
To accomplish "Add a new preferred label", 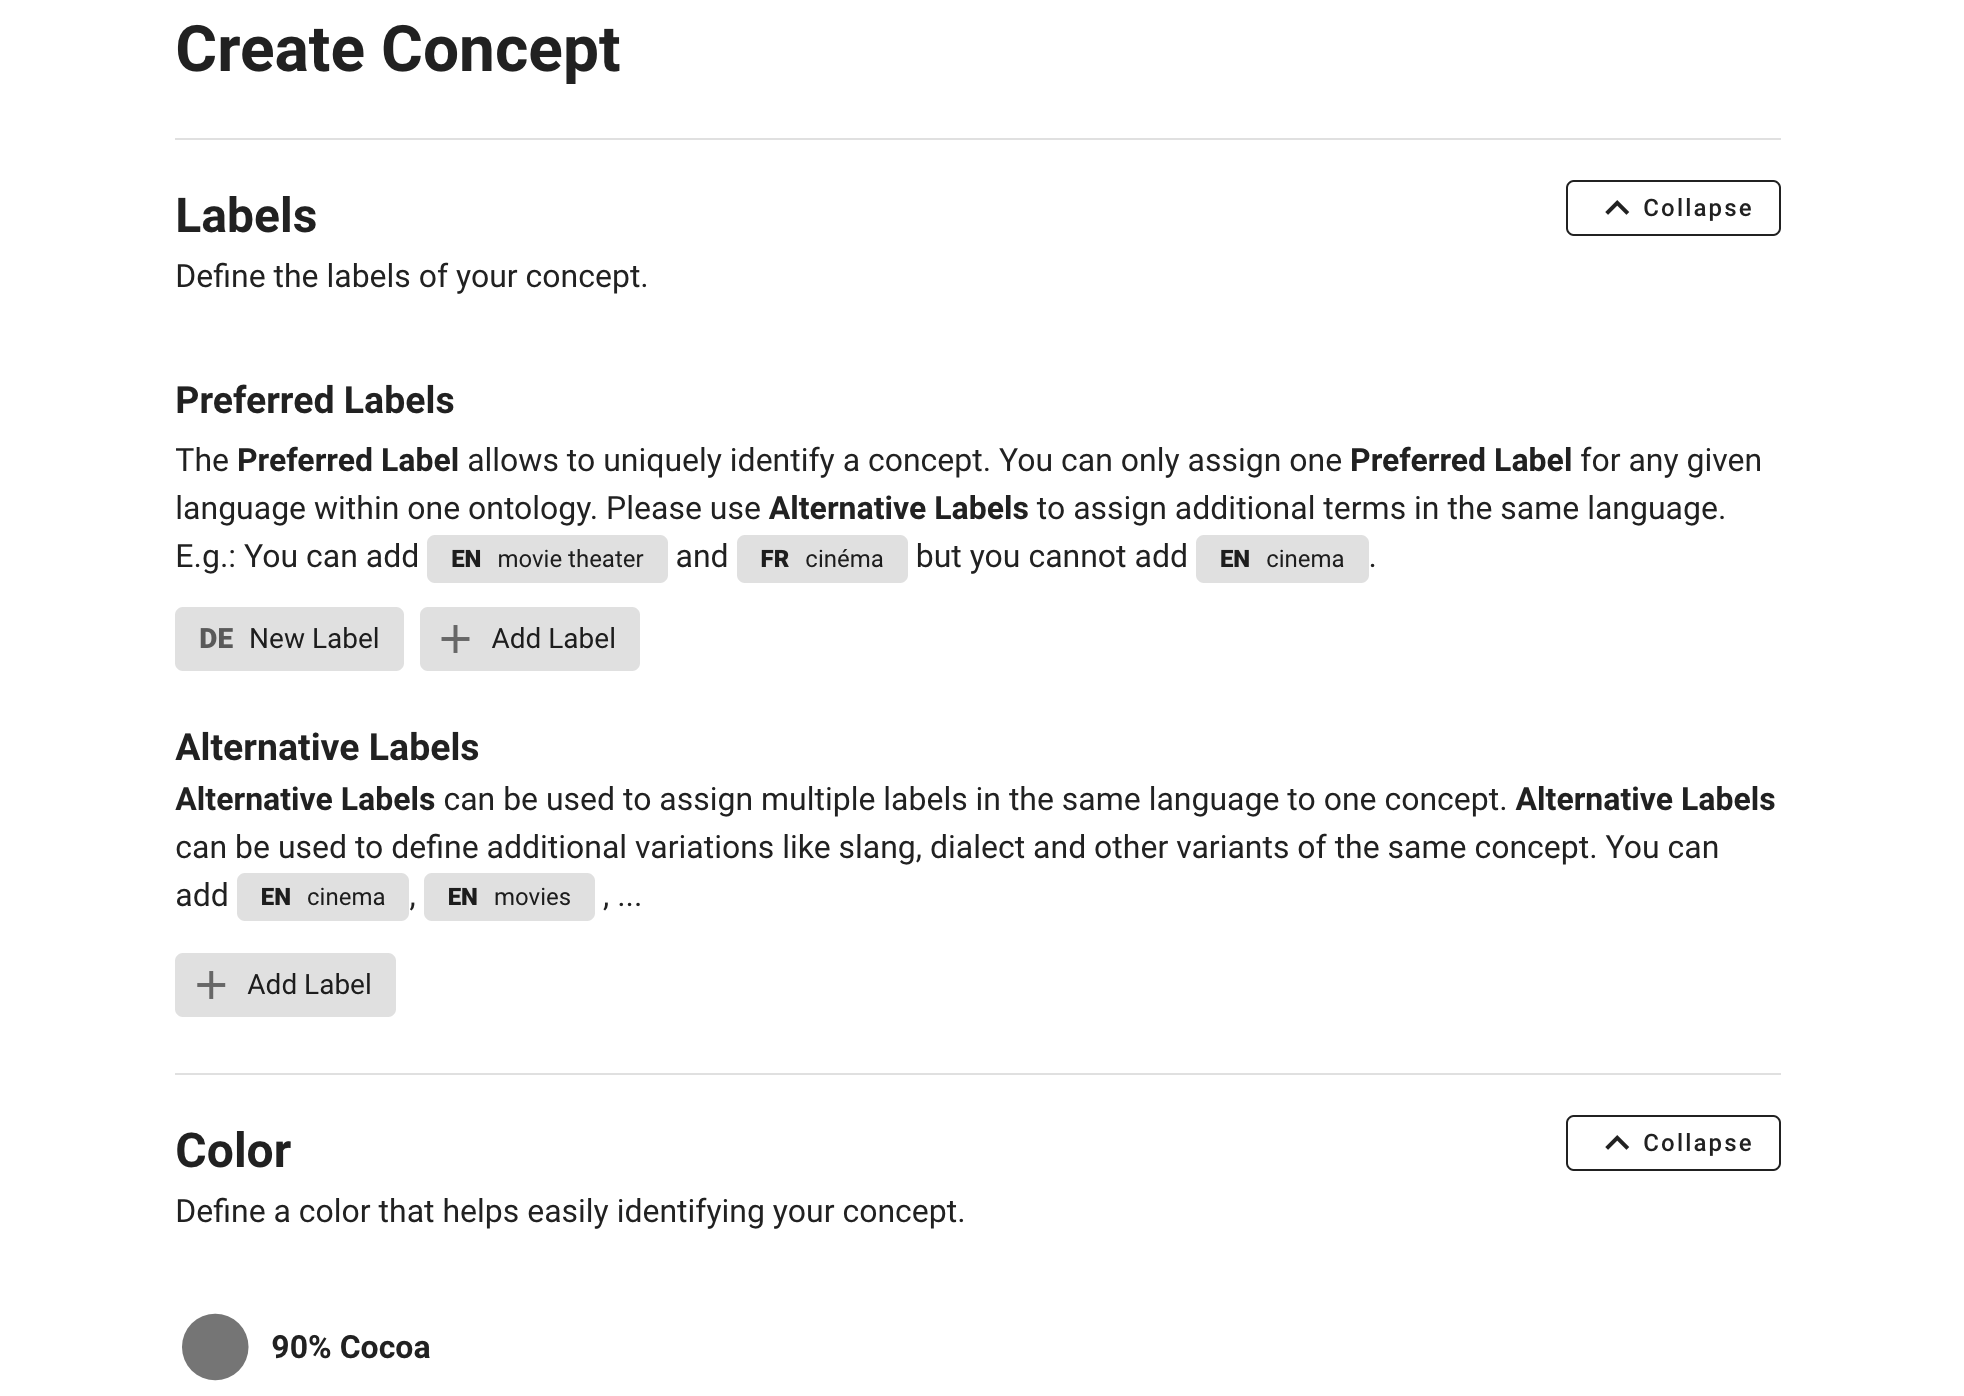I will point(529,639).
